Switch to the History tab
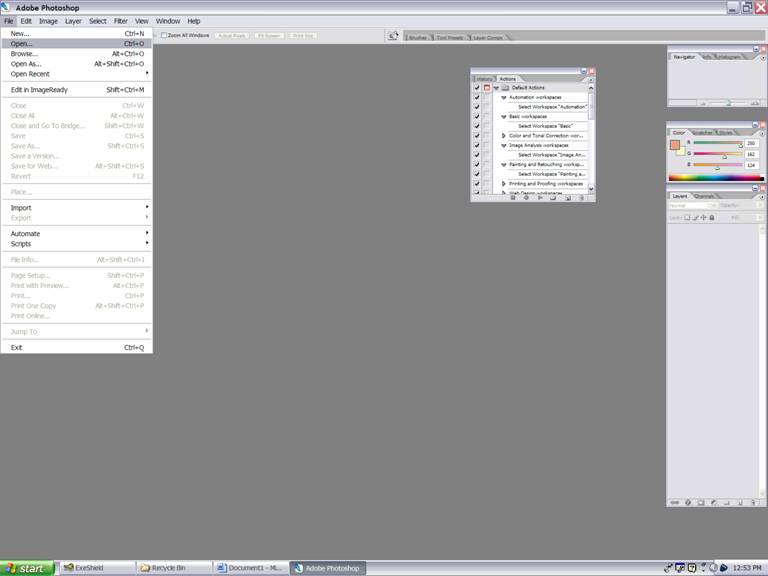Viewport: 768px width, 576px height. tap(484, 79)
